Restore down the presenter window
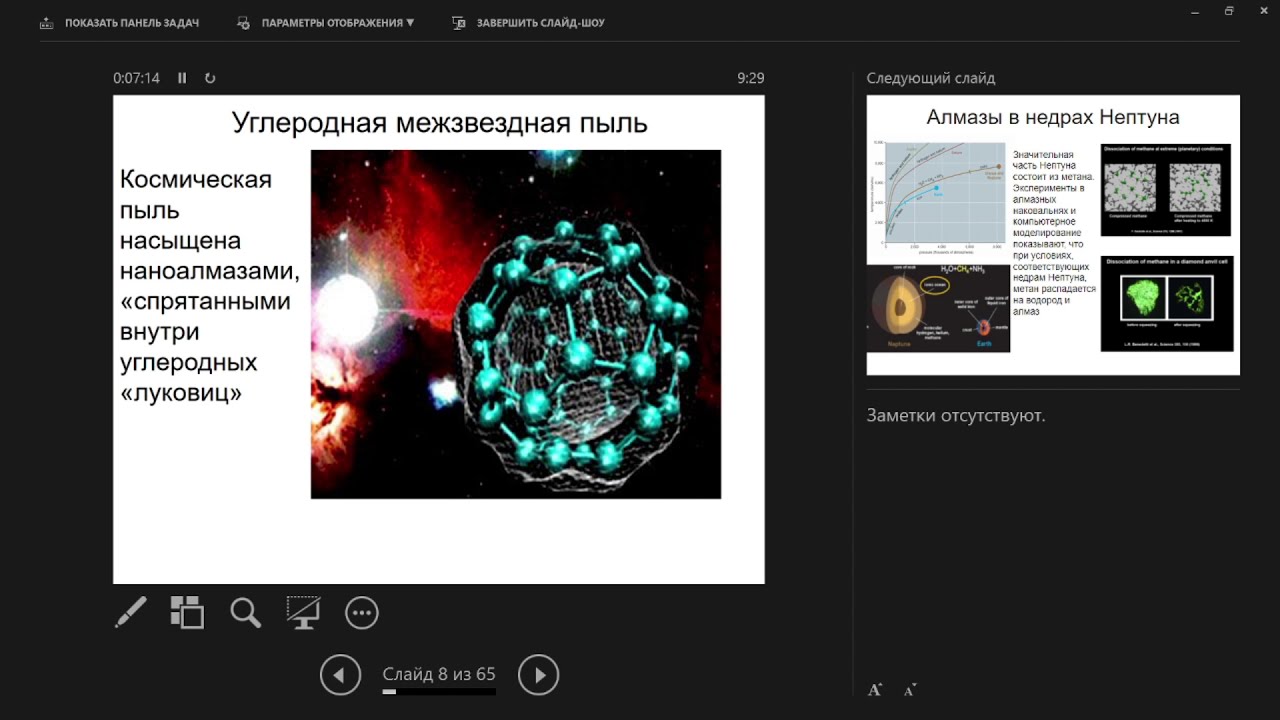Viewport: 1280px width, 720px height. 1229,11
